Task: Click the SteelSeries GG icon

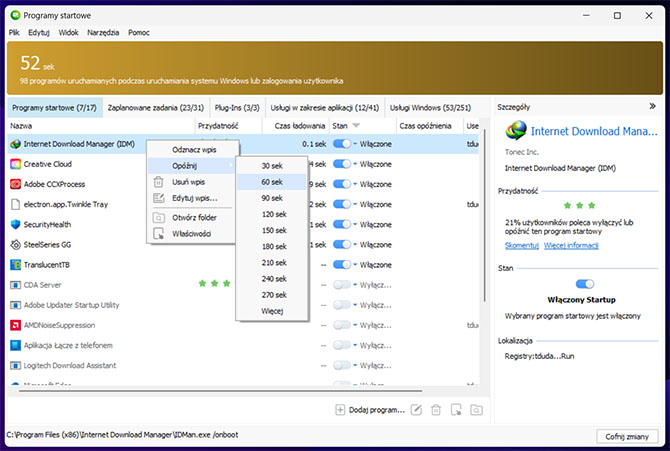Action: [15, 245]
